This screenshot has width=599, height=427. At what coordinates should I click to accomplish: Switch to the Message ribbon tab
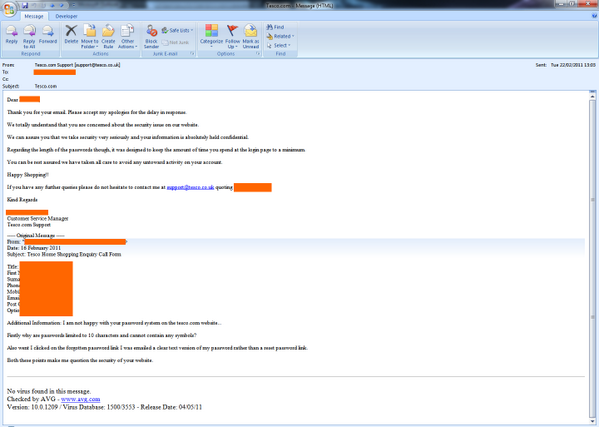click(x=34, y=16)
